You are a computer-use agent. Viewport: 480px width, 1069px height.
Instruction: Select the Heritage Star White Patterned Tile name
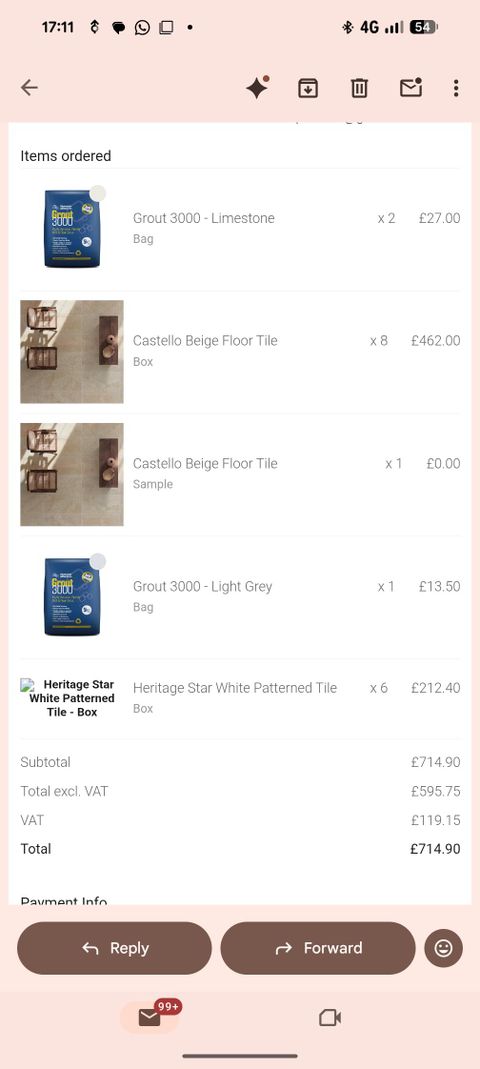click(x=235, y=688)
